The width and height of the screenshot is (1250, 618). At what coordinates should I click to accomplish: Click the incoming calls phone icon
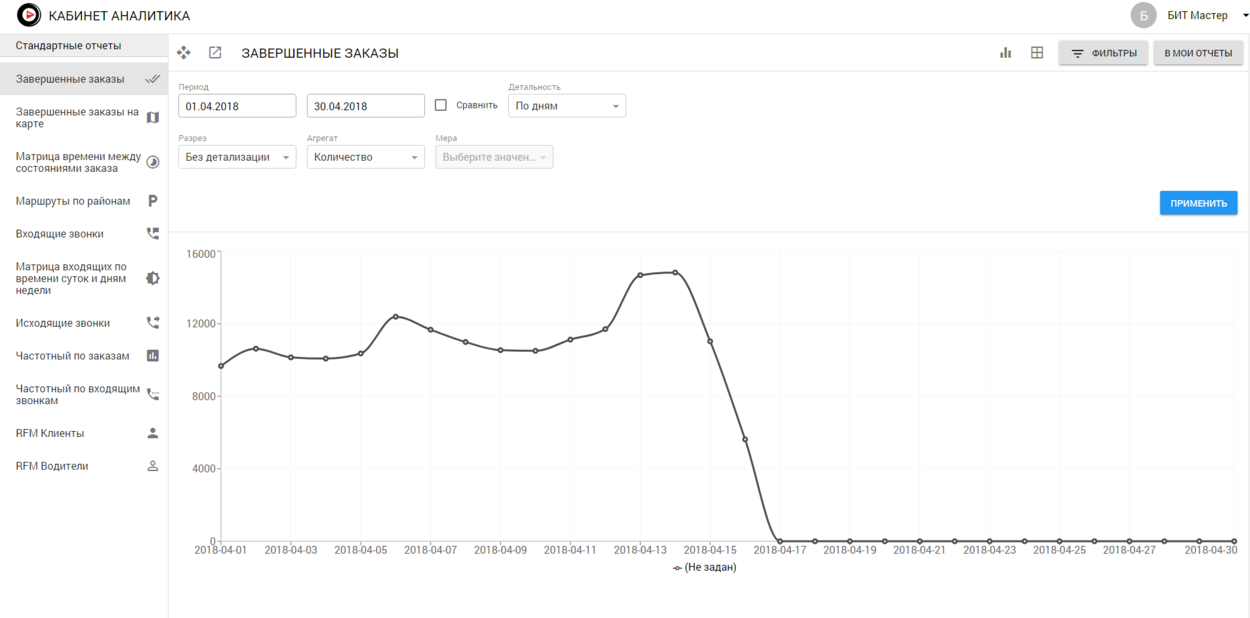[153, 233]
